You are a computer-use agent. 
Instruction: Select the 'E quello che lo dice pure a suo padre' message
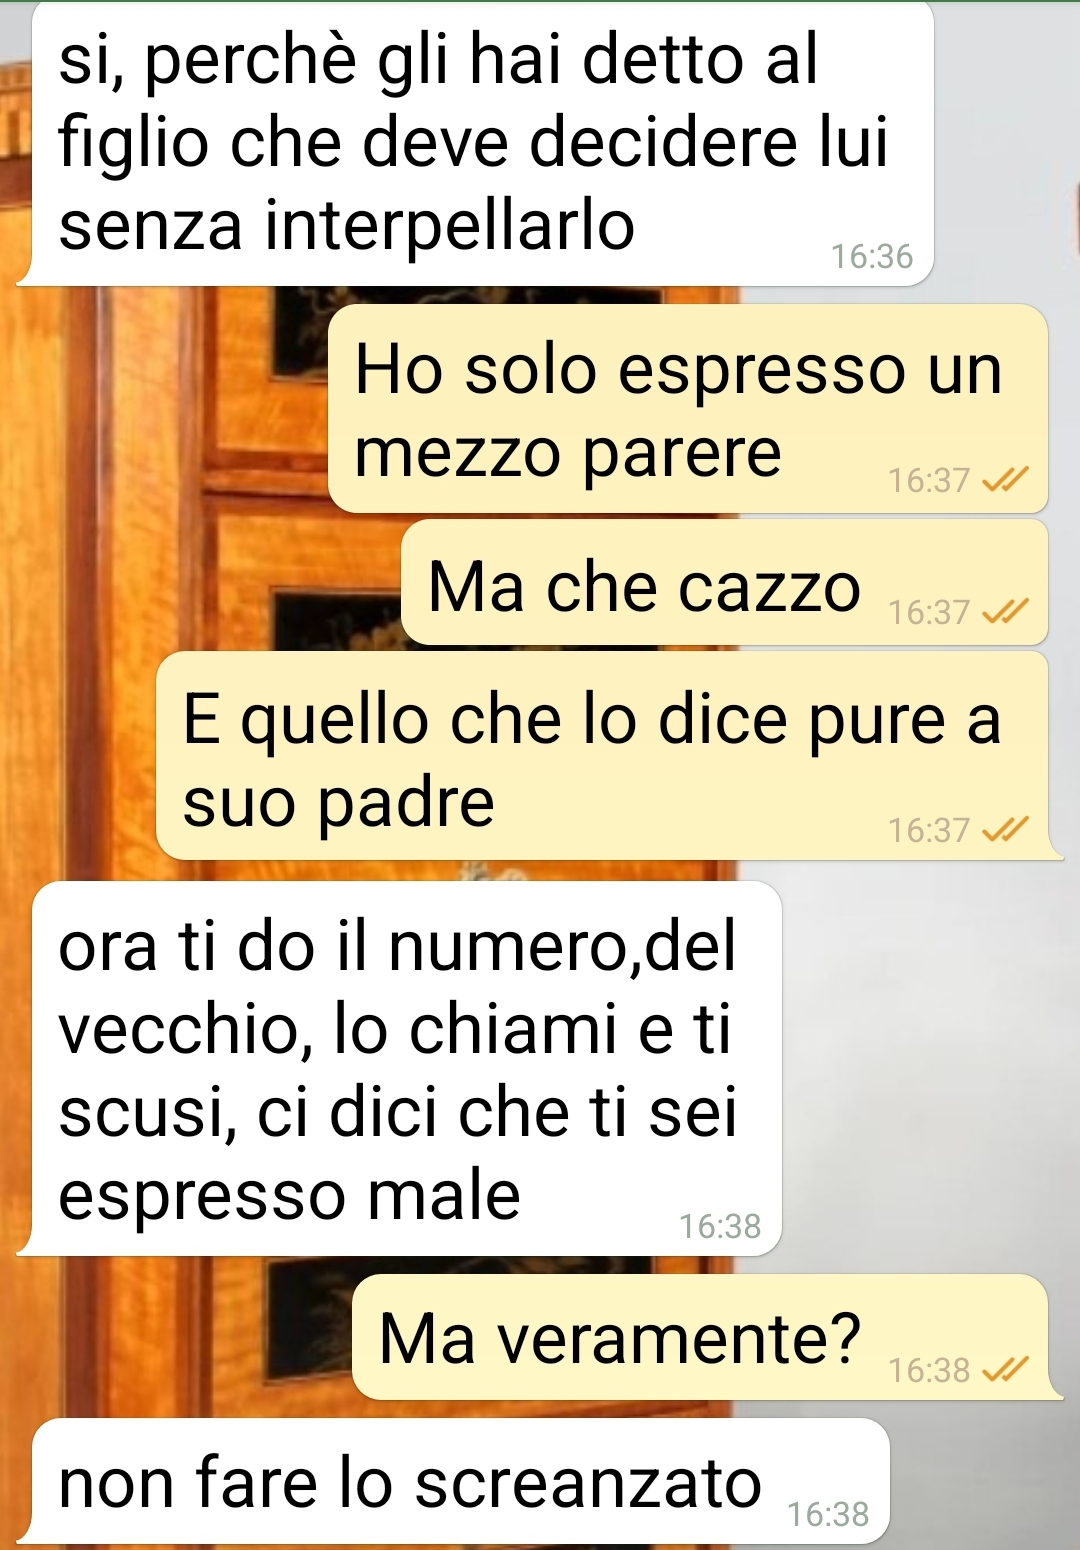pos(602,755)
